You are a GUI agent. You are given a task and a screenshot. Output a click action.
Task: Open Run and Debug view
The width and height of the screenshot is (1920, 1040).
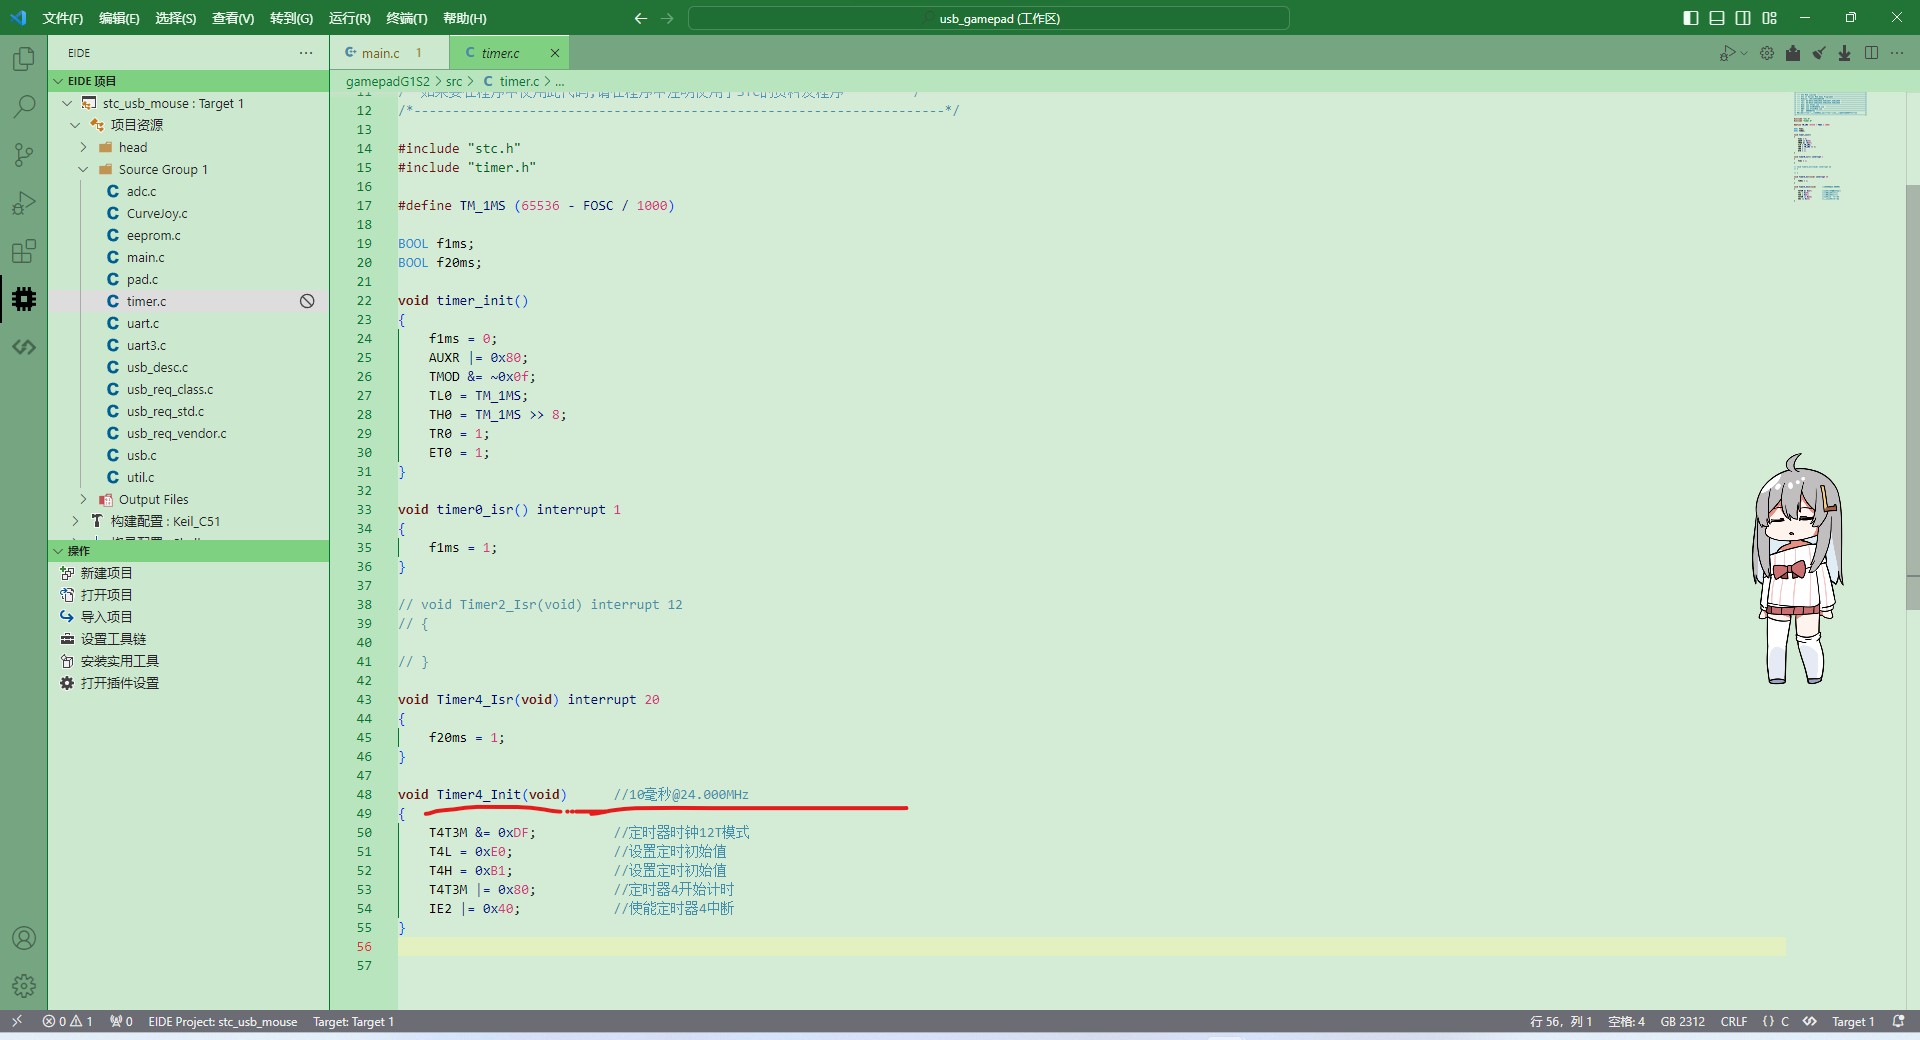24,203
